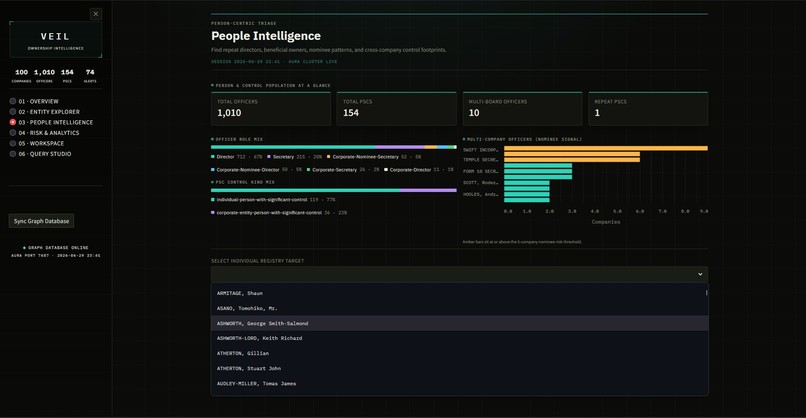The image size is (806, 418).
Task: Click the Graph Database Online status indicator
Action: coord(56,248)
